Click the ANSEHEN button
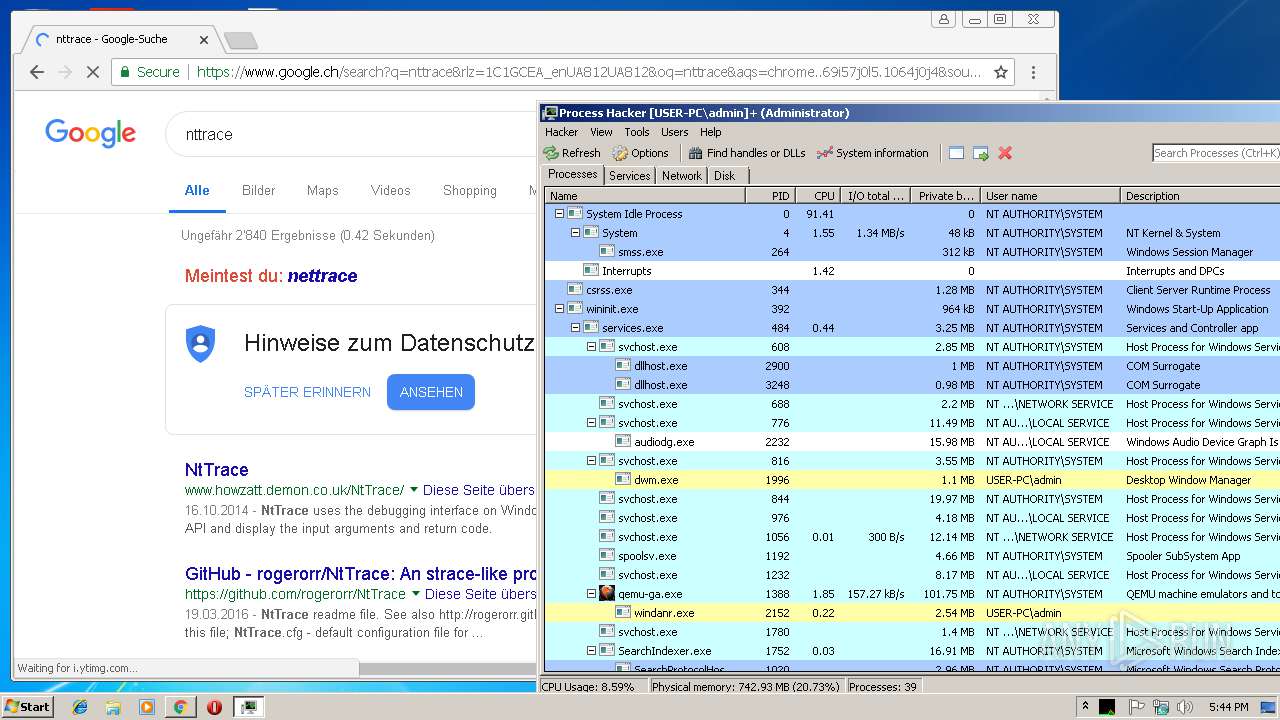The height and width of the screenshot is (720, 1280). coord(431,392)
